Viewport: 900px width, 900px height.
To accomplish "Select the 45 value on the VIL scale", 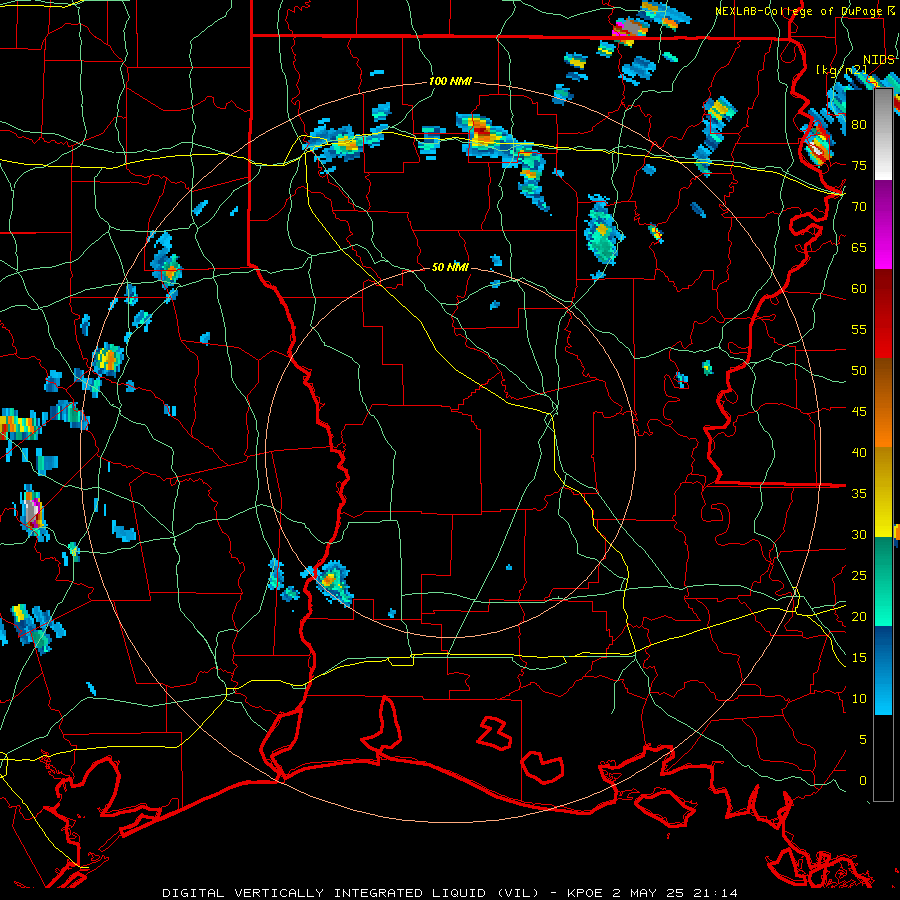I will [x=859, y=412].
